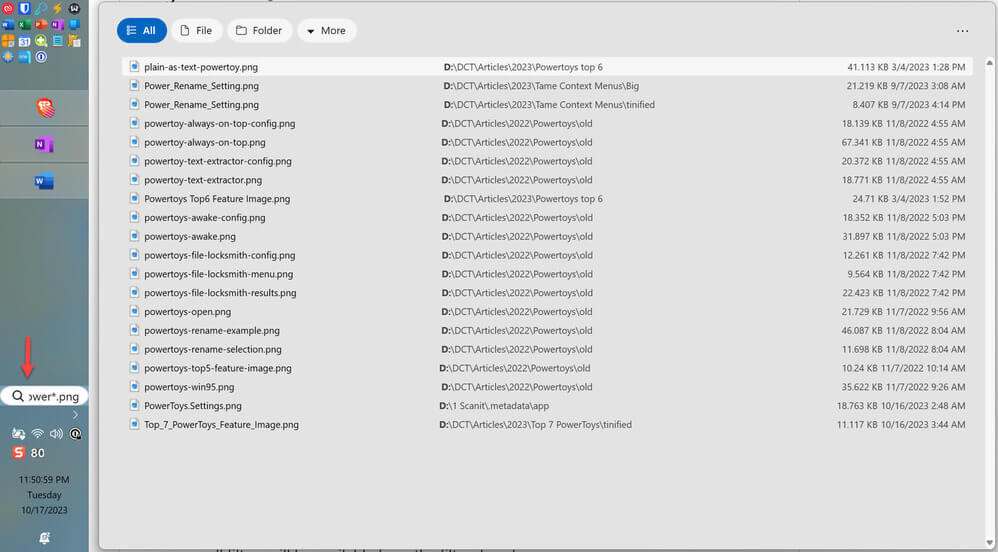Select the PowerToys.Settings.png result
The width and height of the screenshot is (998, 552).
[x=547, y=406]
